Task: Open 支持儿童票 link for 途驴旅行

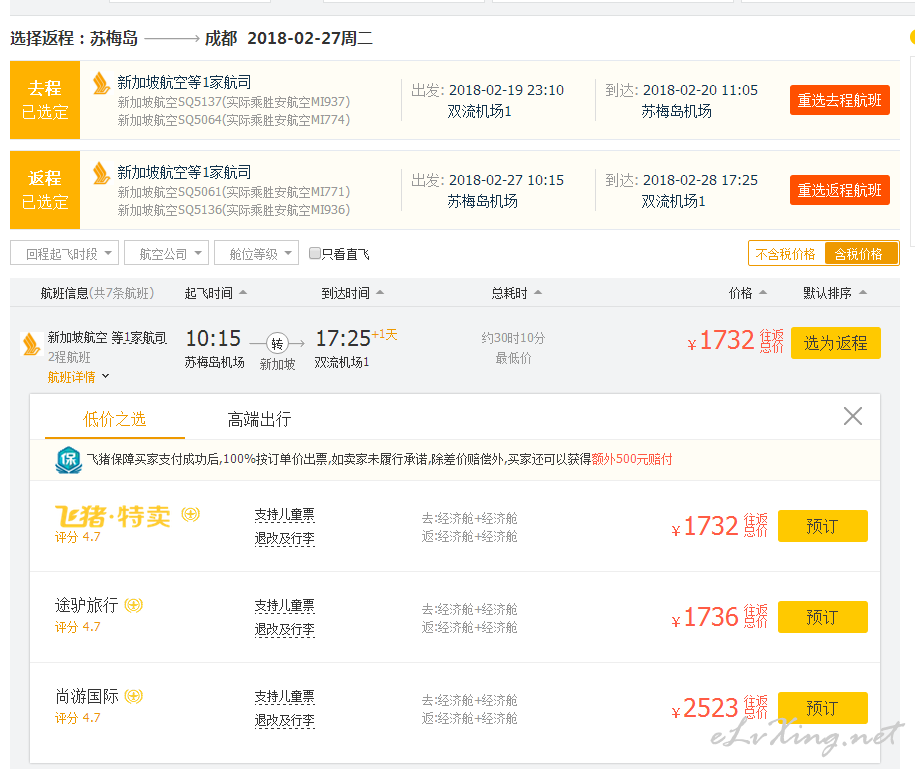Action: [x=285, y=606]
